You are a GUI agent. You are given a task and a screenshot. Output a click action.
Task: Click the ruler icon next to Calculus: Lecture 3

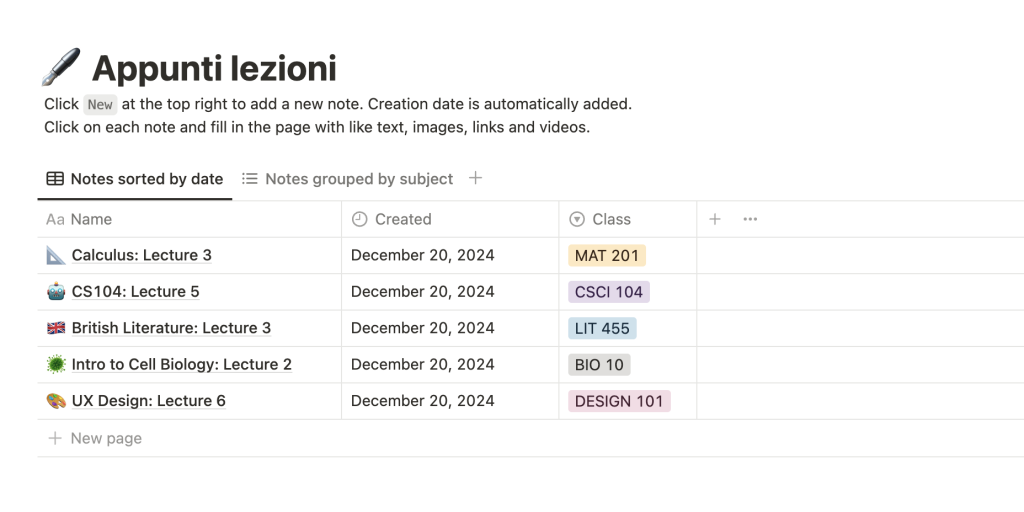tap(56, 255)
